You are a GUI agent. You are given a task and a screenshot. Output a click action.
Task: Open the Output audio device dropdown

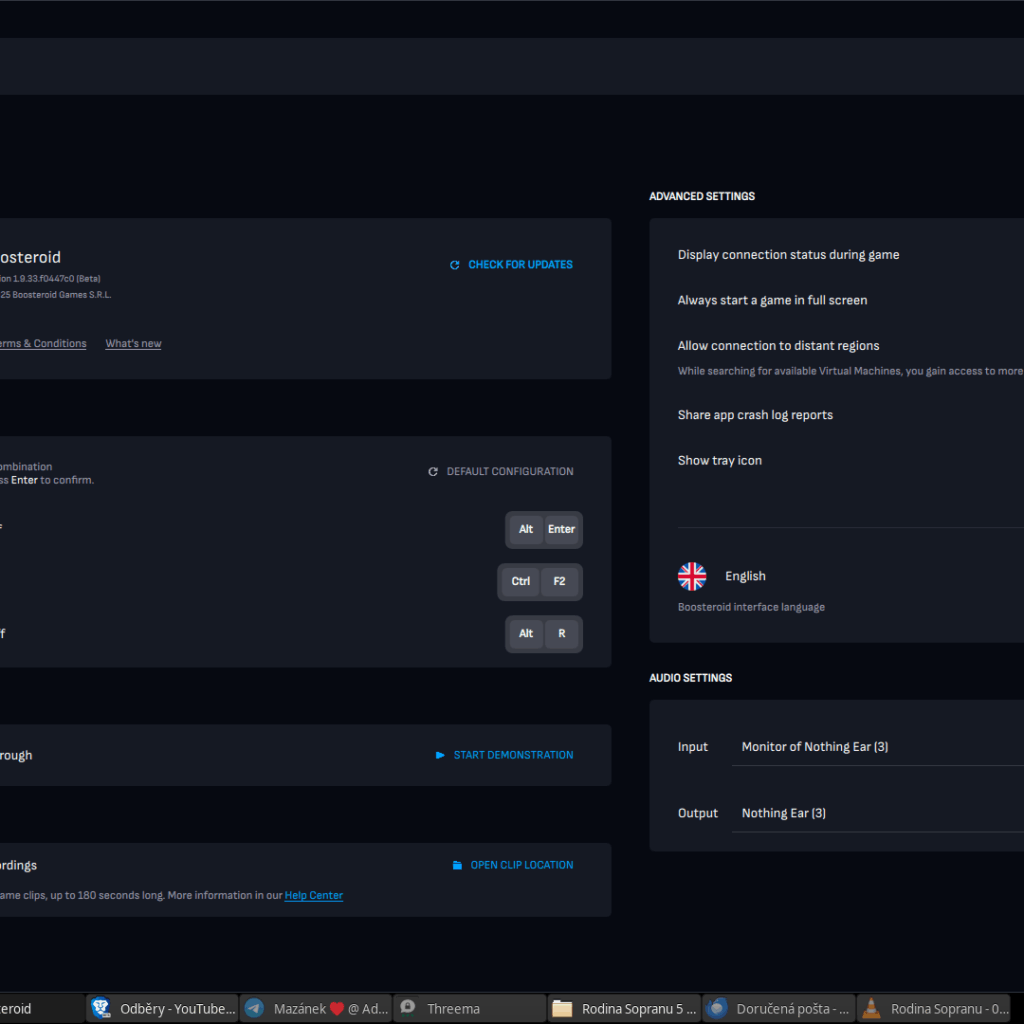[x=880, y=813]
